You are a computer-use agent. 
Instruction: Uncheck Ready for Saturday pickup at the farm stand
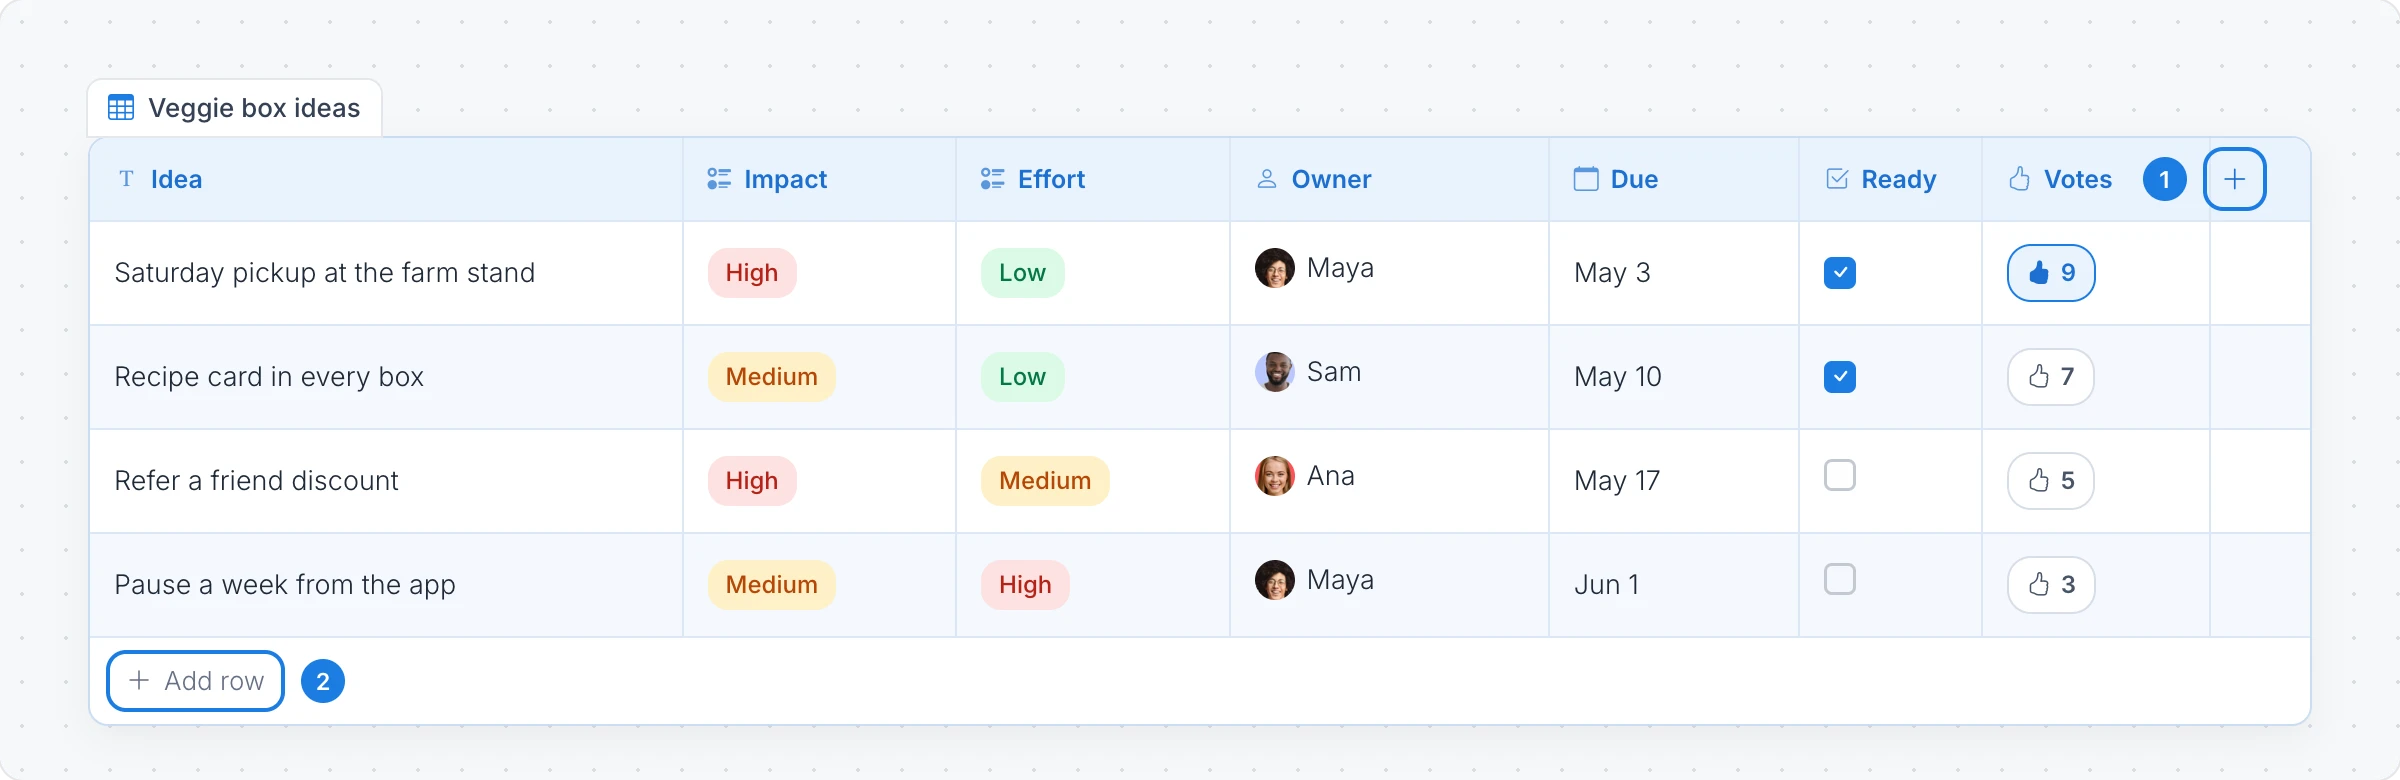click(1840, 273)
